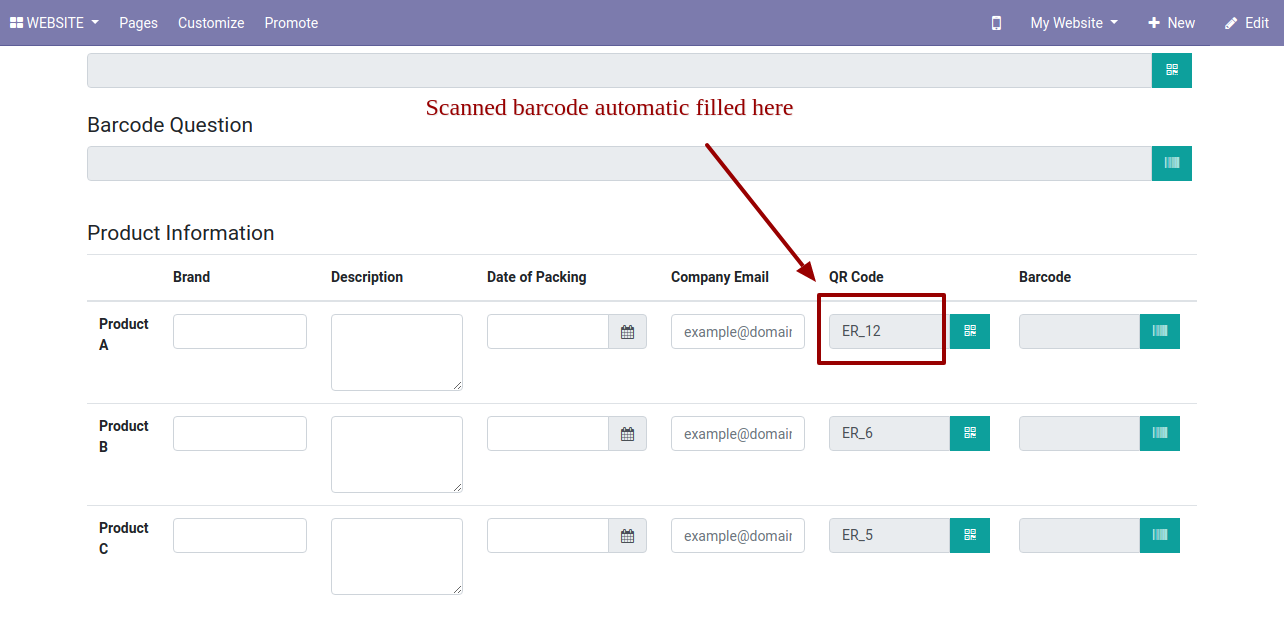Click QR scan icon for Product B
The image size is (1284, 641).
(969, 433)
